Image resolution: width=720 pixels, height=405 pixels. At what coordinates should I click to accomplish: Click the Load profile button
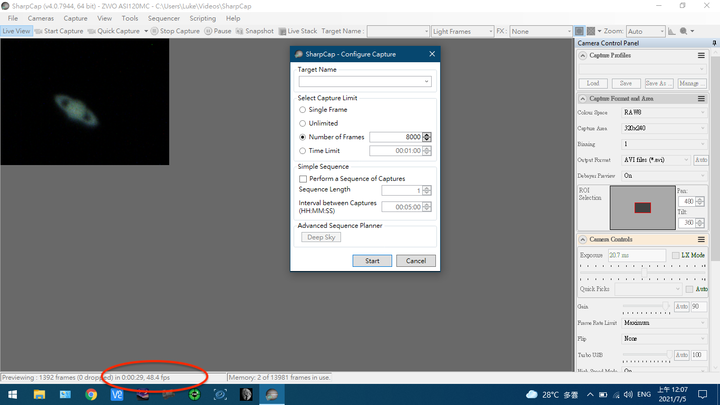593,84
